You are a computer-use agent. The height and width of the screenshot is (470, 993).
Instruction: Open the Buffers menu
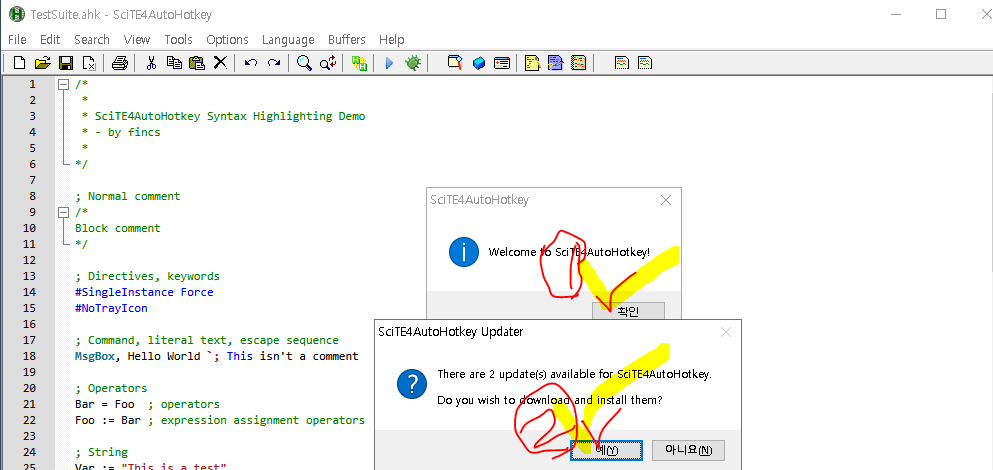pyautogui.click(x=346, y=39)
